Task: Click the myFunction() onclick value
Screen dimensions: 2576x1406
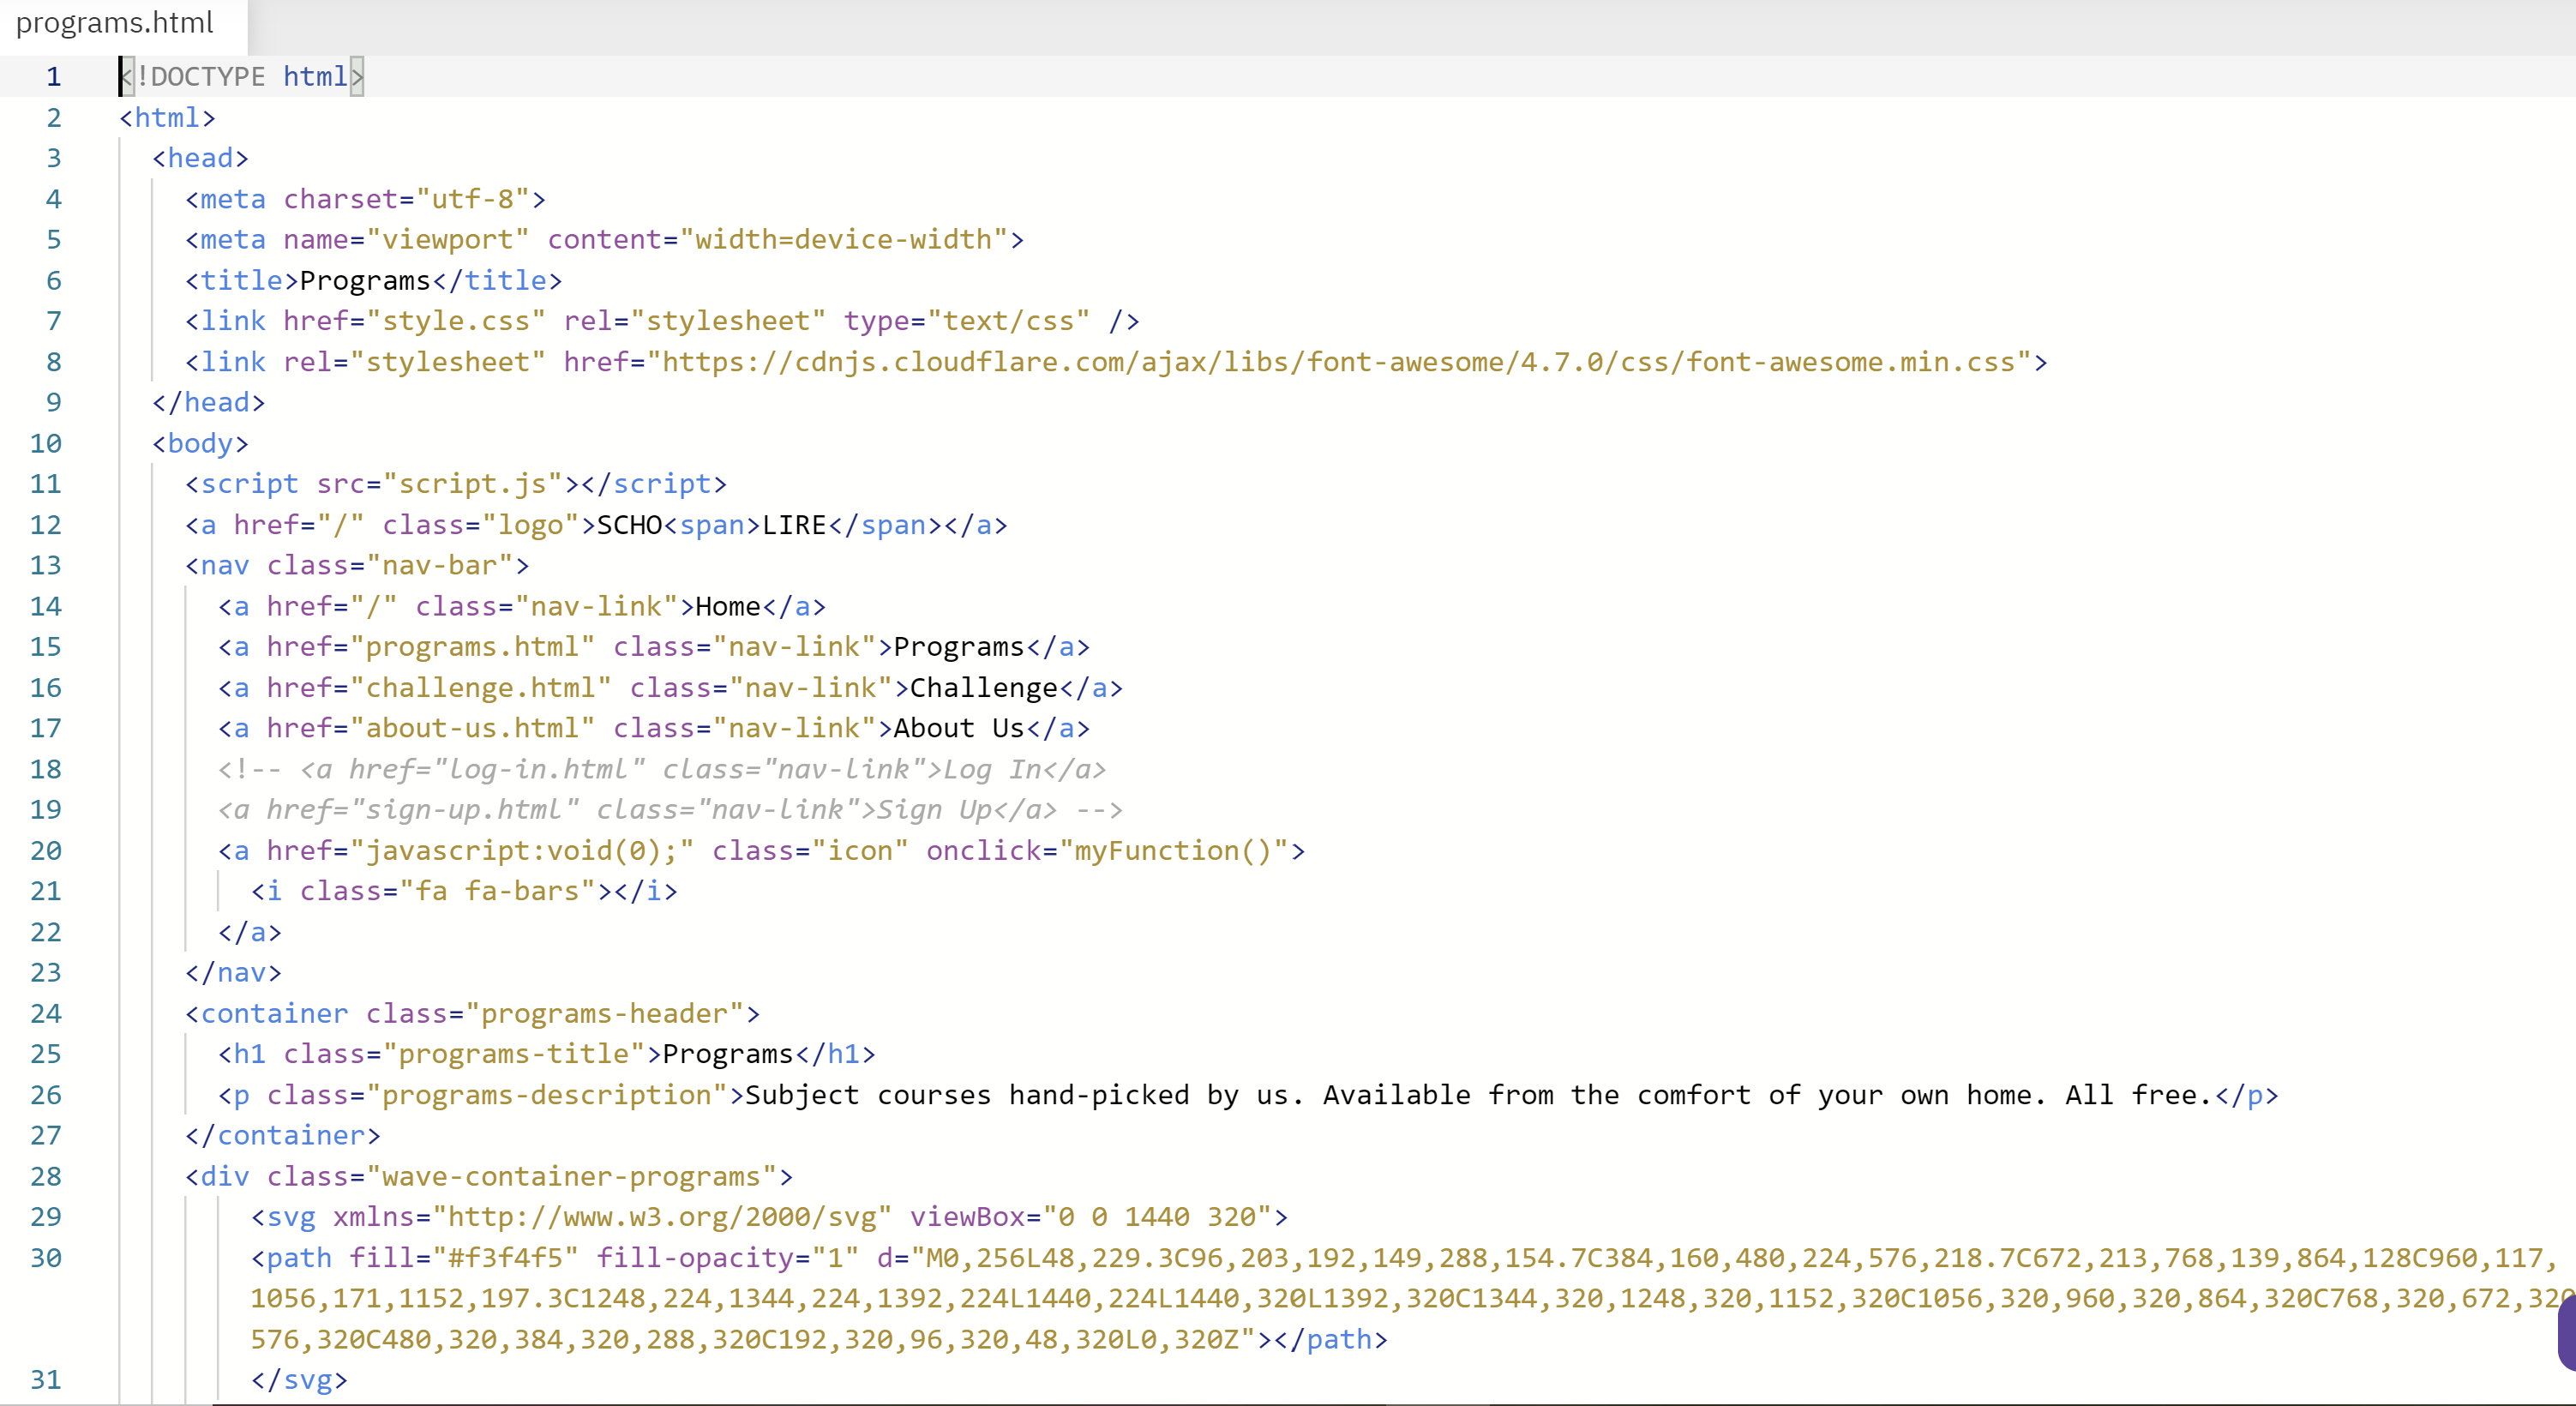Action: 1172,851
